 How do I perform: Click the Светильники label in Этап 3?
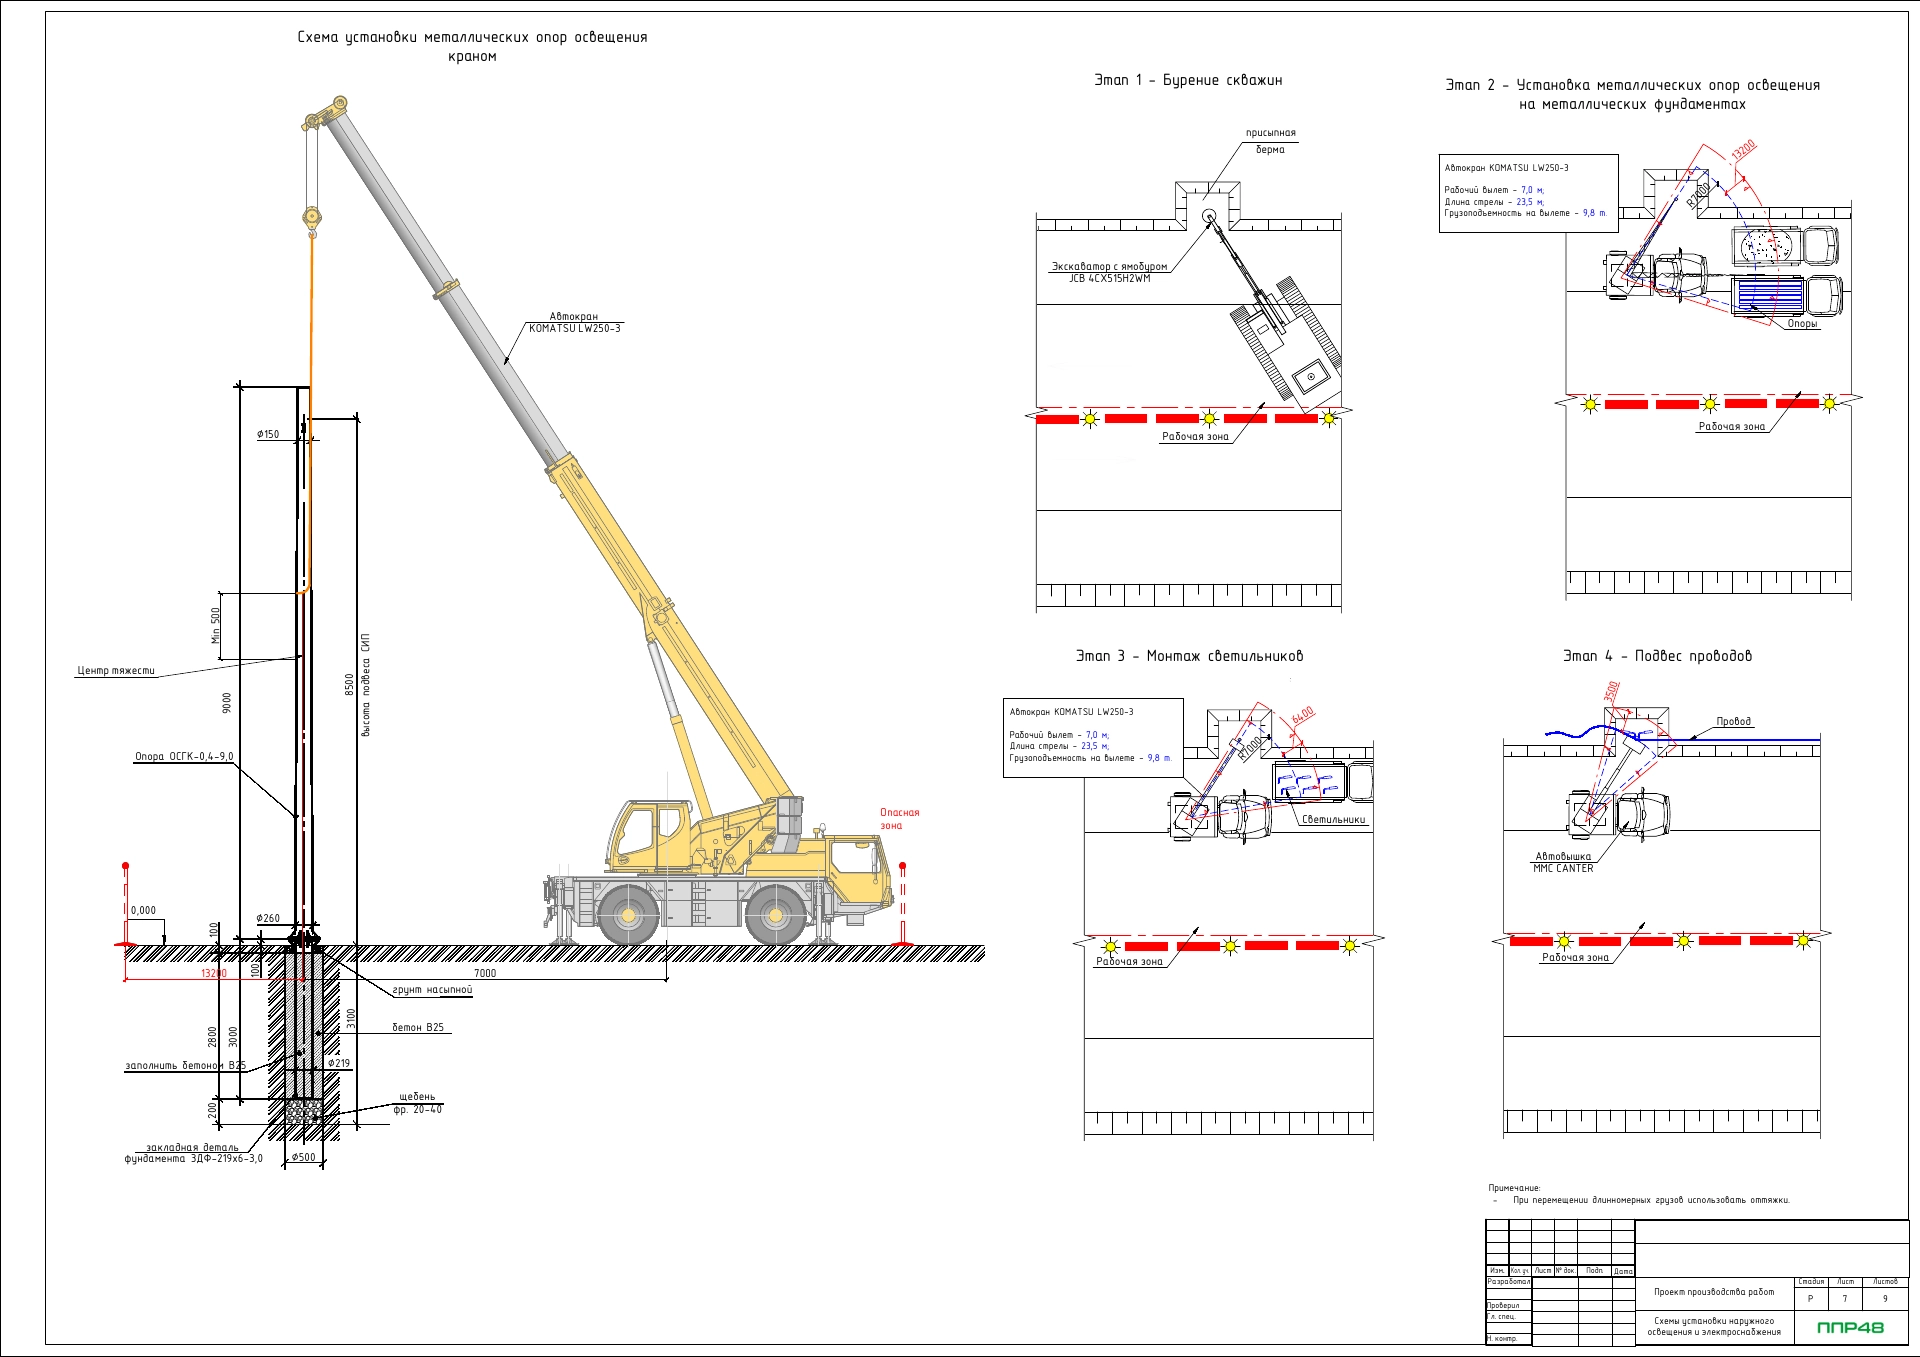[1333, 819]
